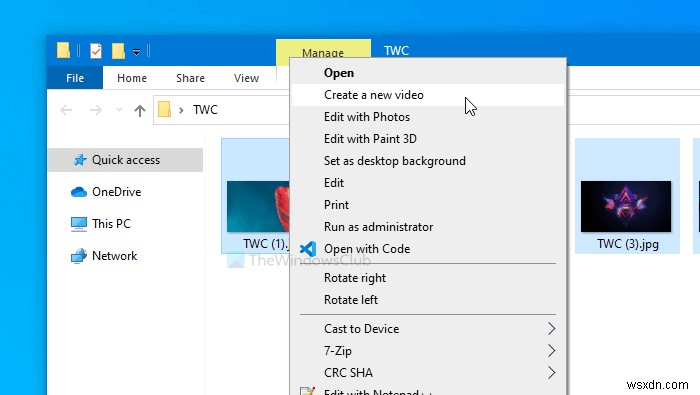
Task: Choose Open with Code
Action: tap(428, 249)
